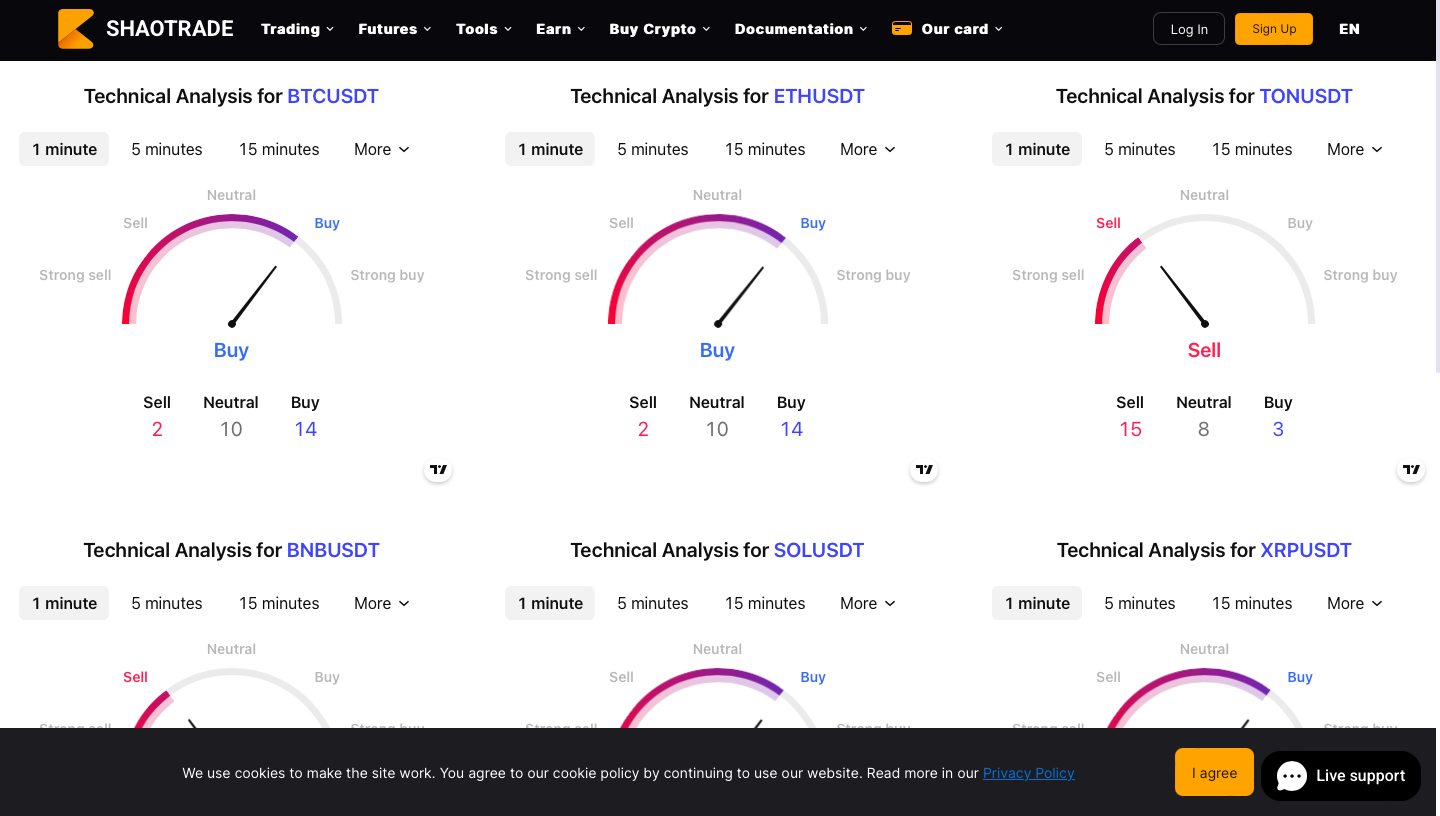
Task: Select 15 minutes tab for ETHUSDT
Action: [765, 149]
